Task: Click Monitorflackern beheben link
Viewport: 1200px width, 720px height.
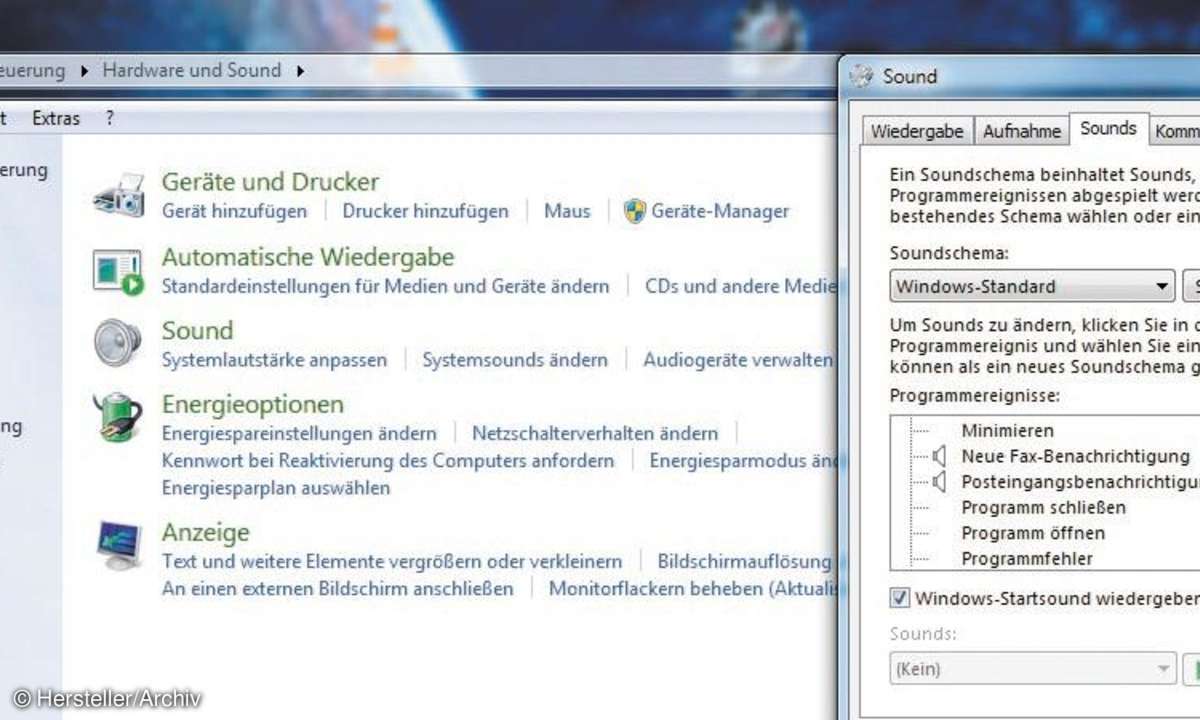Action: (x=691, y=589)
